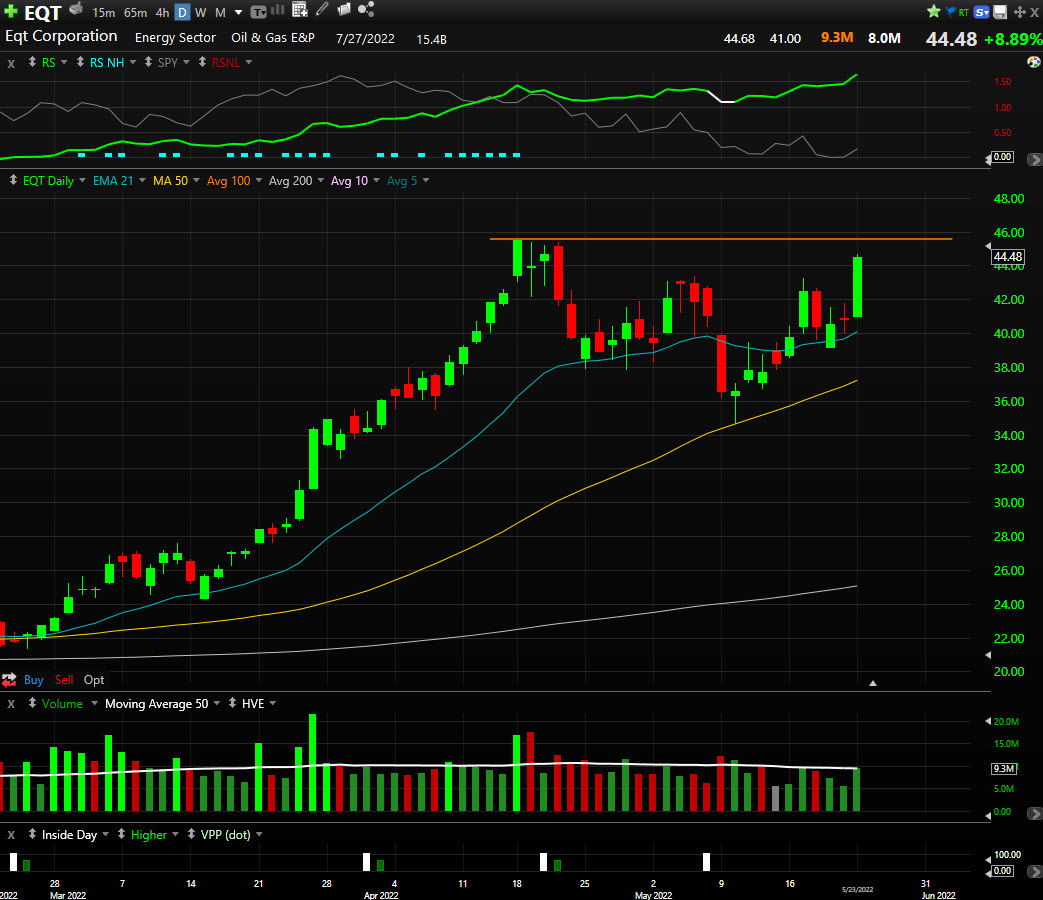
Task: Click the green star favorites icon
Action: (933, 11)
